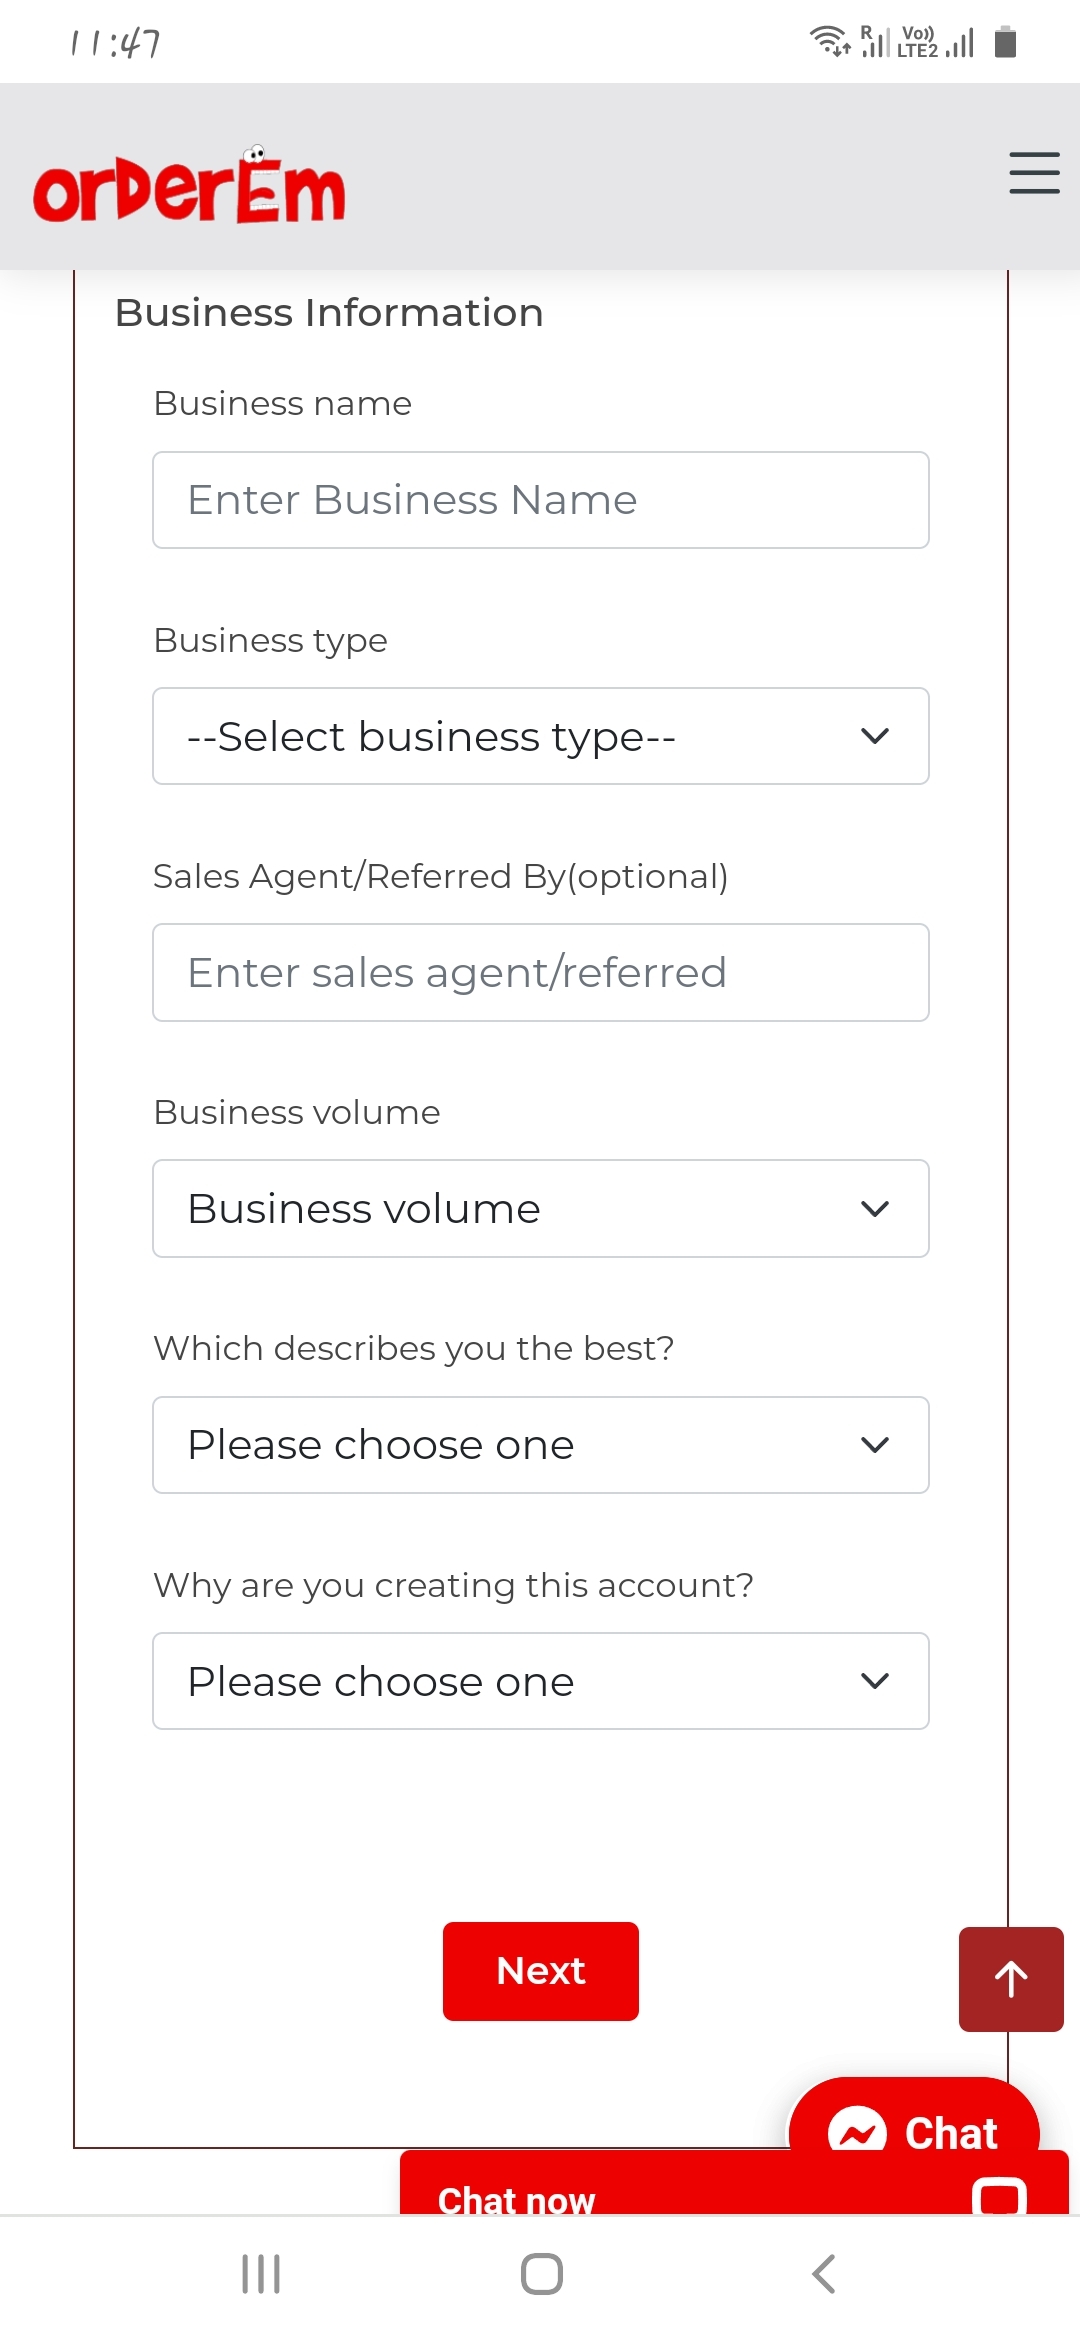1080x2340 pixels.
Task: Tap the Chat now bar
Action: point(600,2195)
